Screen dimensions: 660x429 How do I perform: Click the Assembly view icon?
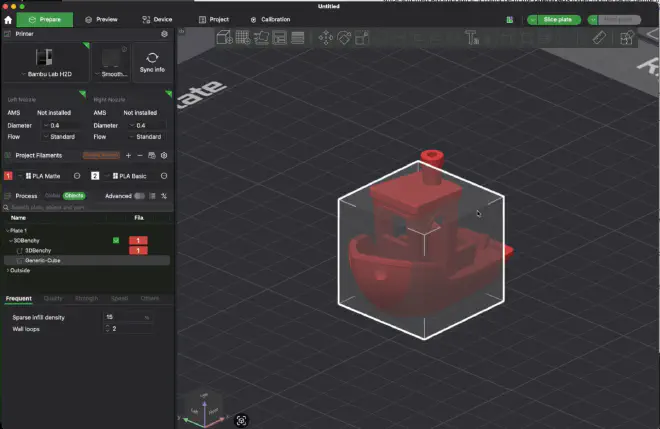pyautogui.click(x=627, y=38)
